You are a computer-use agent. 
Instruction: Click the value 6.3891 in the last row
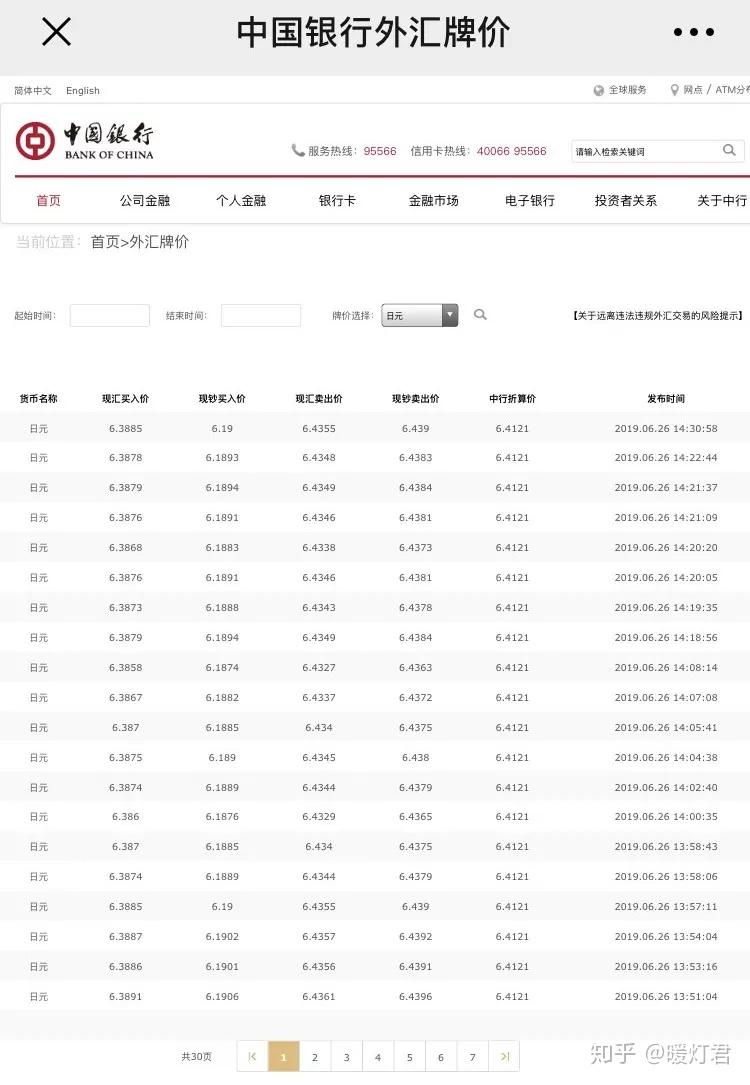[x=125, y=996]
